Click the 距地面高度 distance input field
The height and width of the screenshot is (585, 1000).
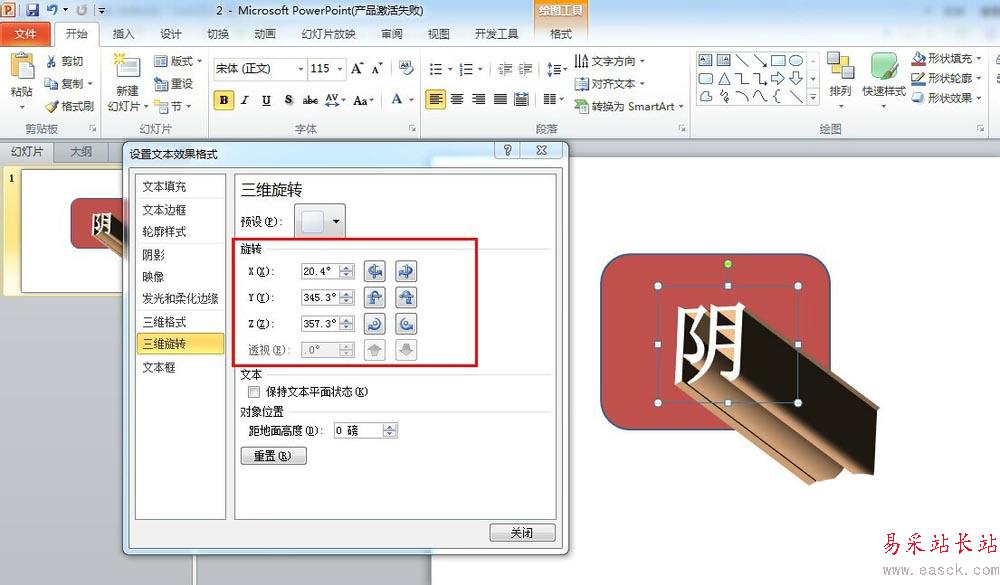tap(358, 431)
